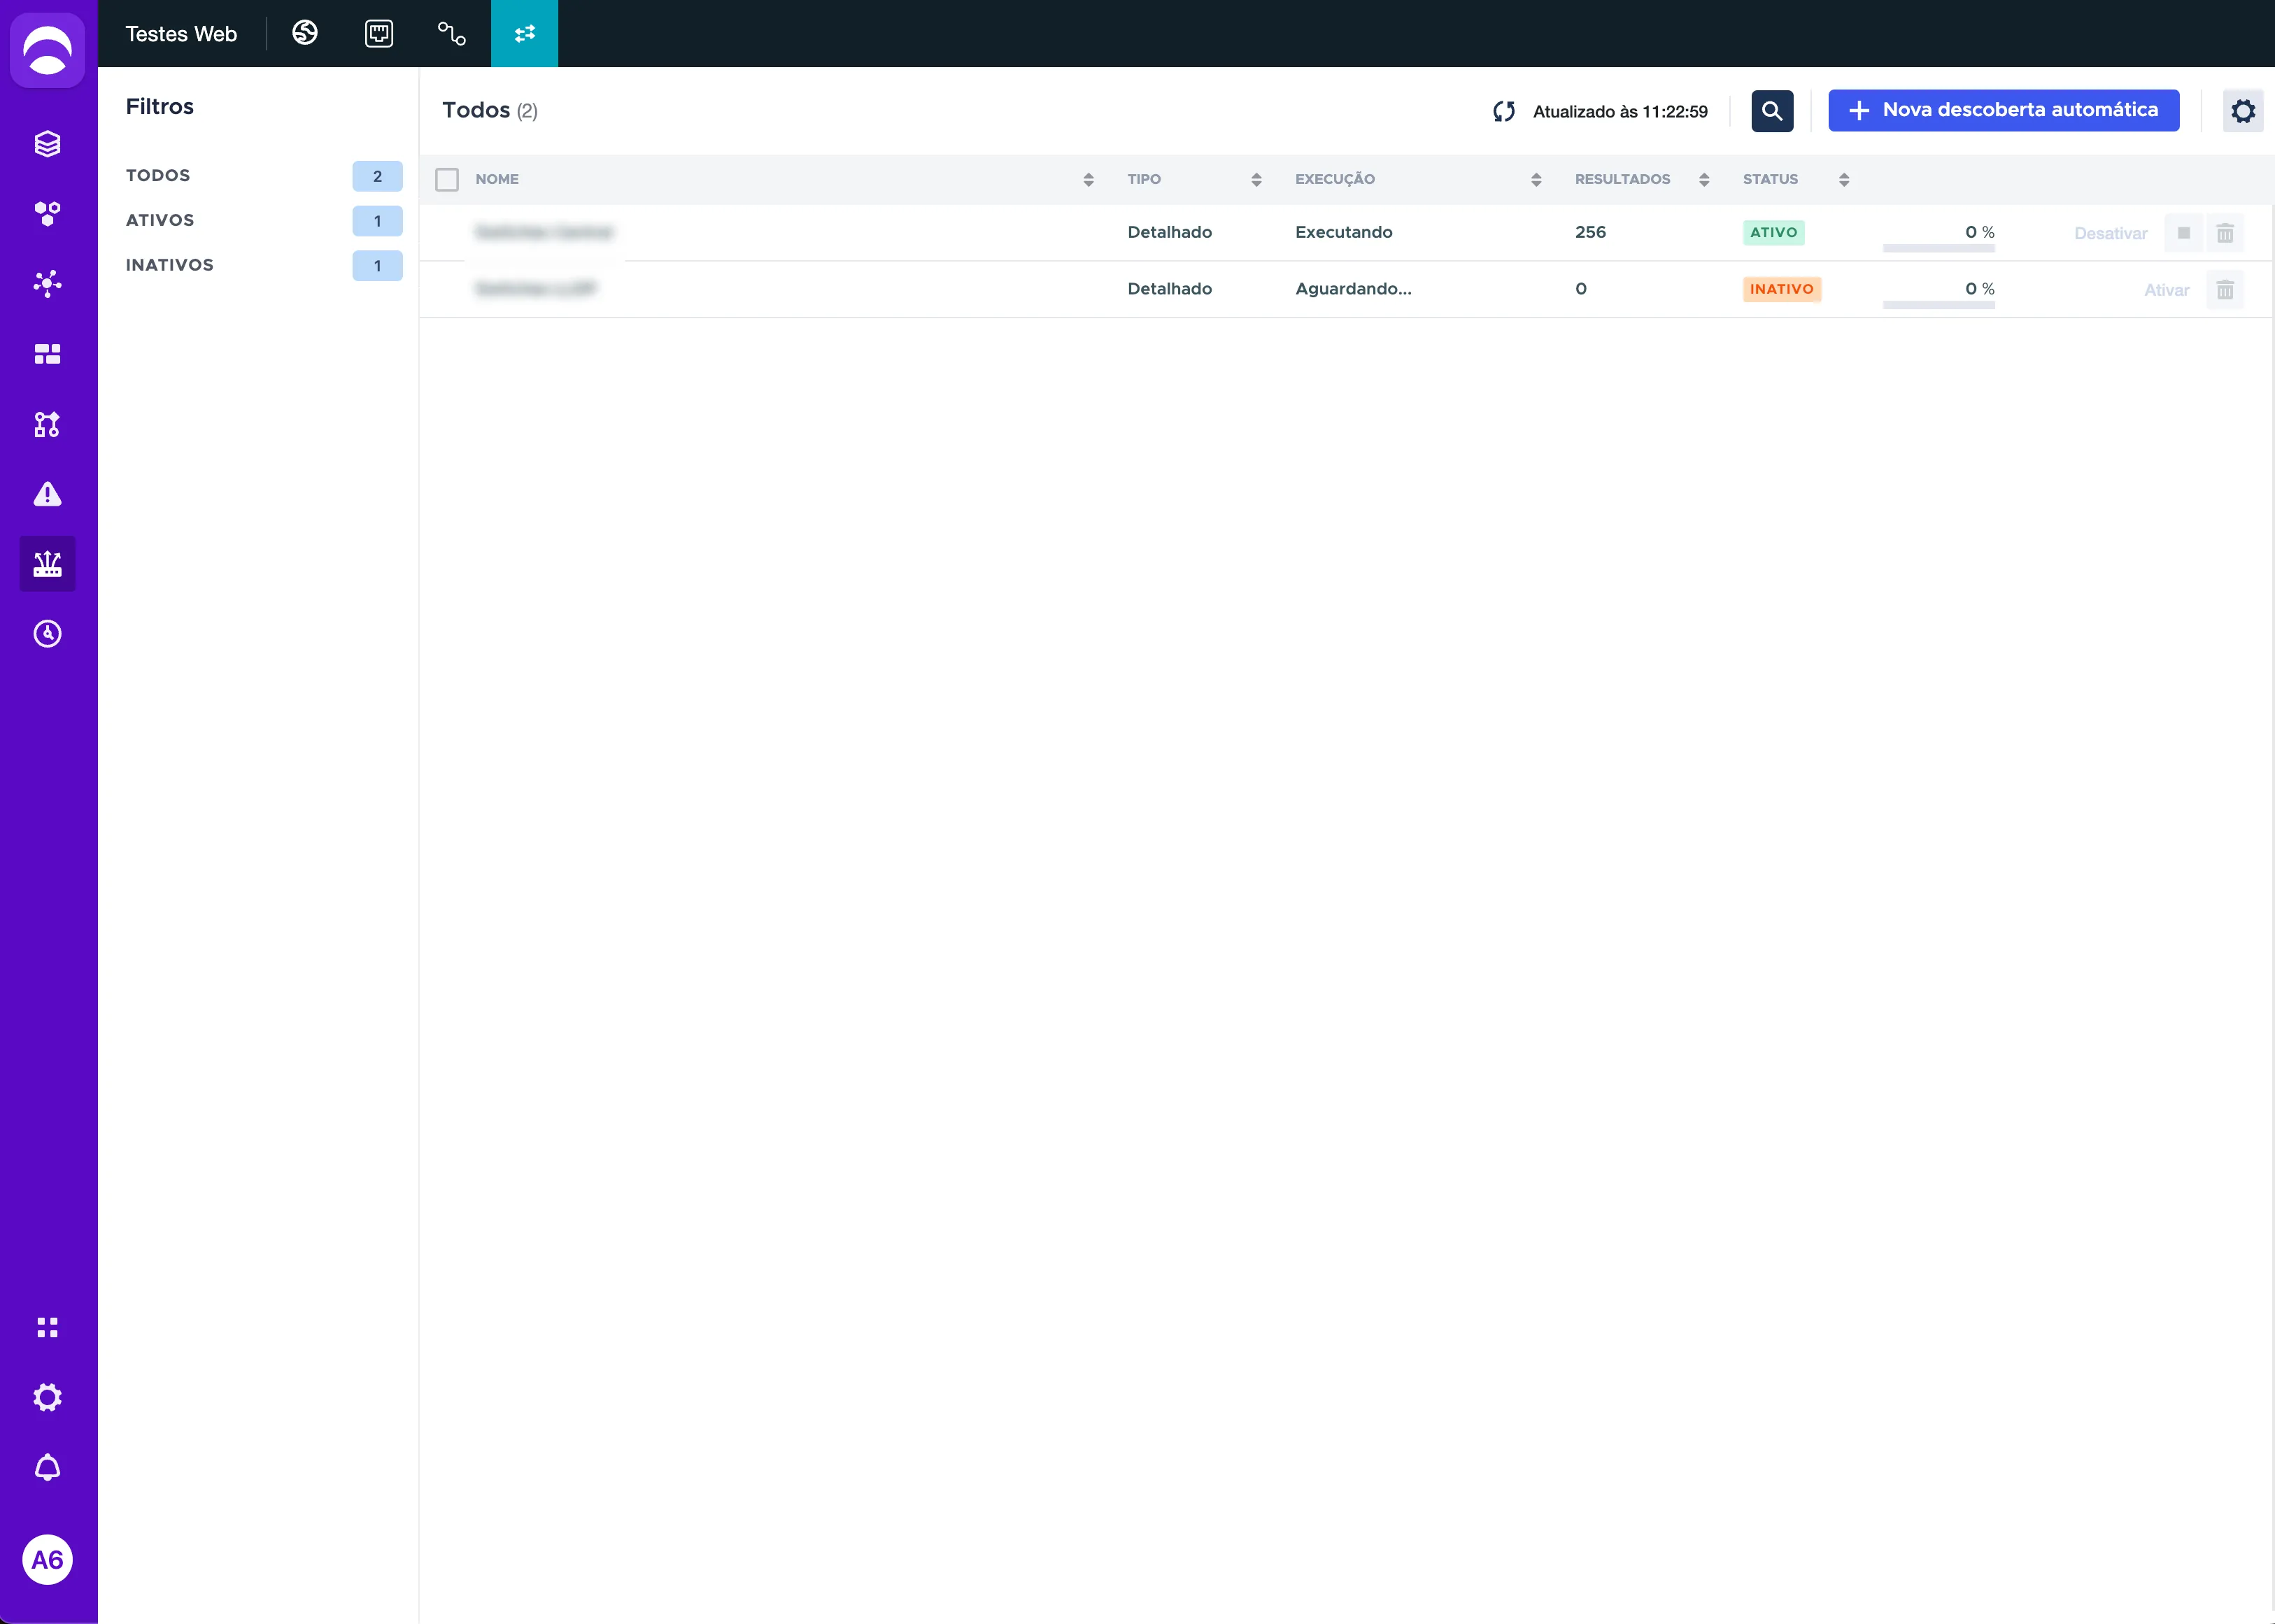
Task: Open the alerts warning triangle in sidebar
Action: pos(47,494)
